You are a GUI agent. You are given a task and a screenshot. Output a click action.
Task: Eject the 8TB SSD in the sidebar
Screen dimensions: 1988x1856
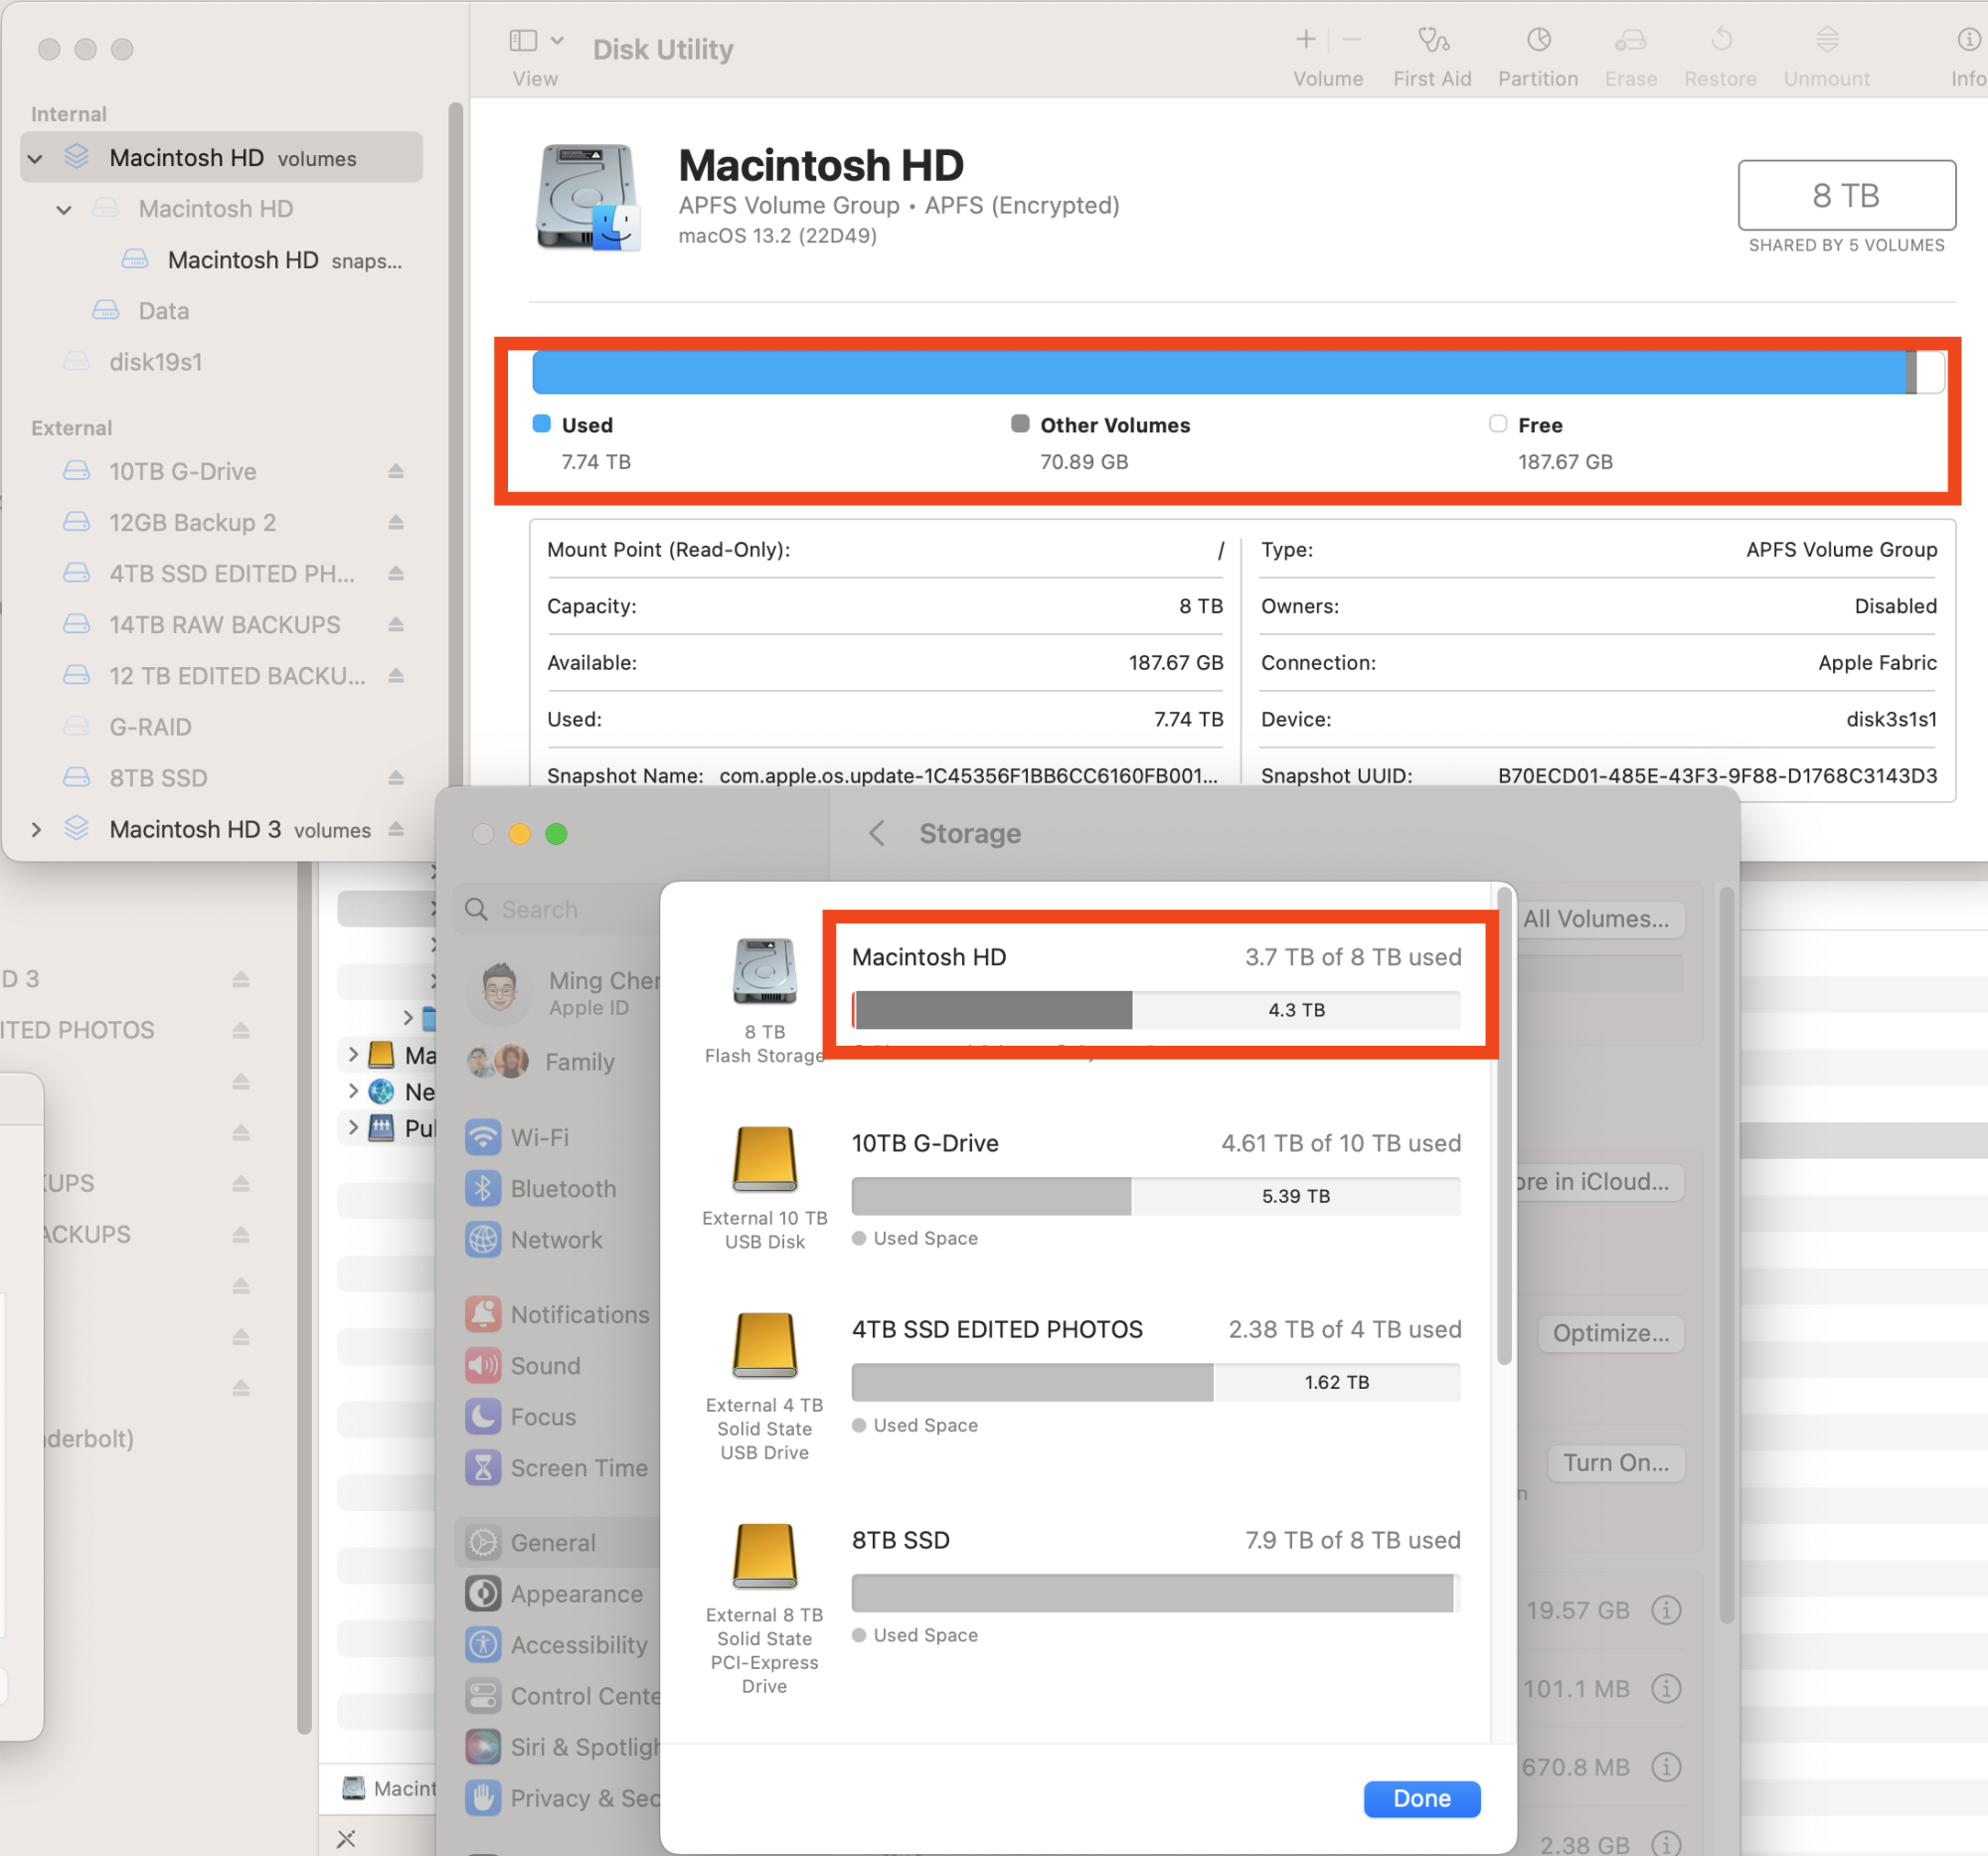click(x=396, y=778)
